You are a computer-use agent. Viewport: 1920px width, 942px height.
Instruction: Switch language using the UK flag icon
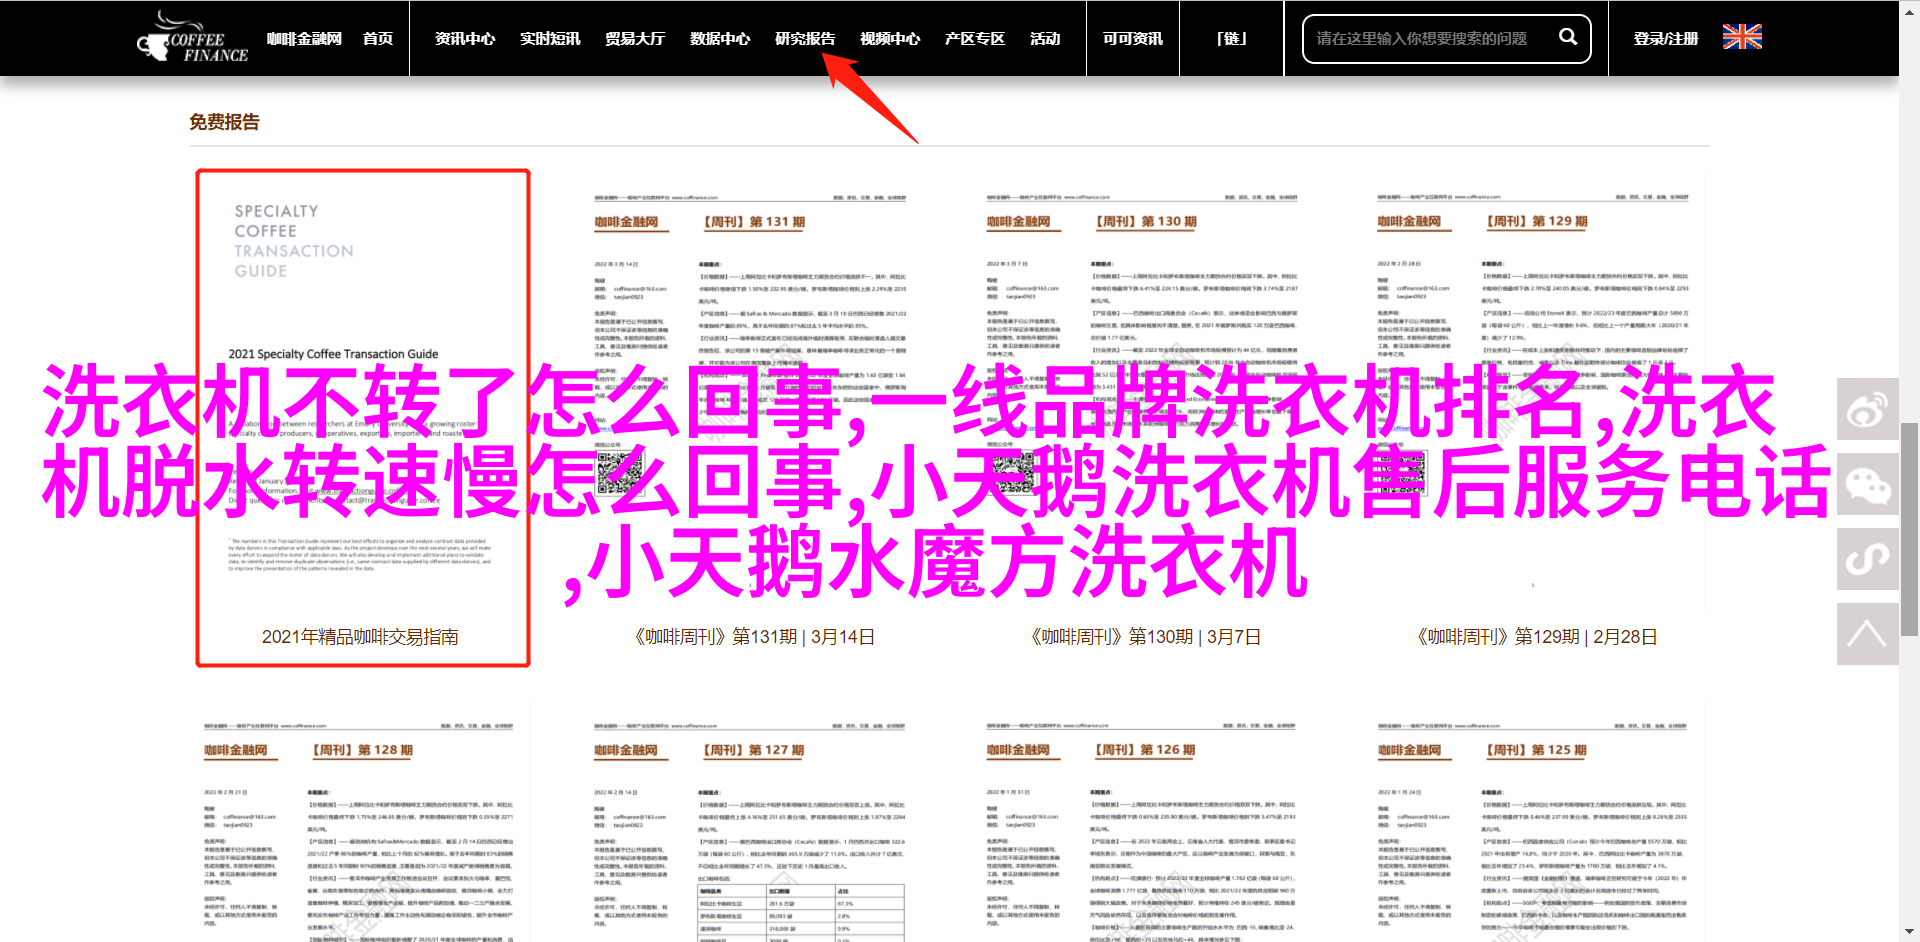click(1742, 37)
